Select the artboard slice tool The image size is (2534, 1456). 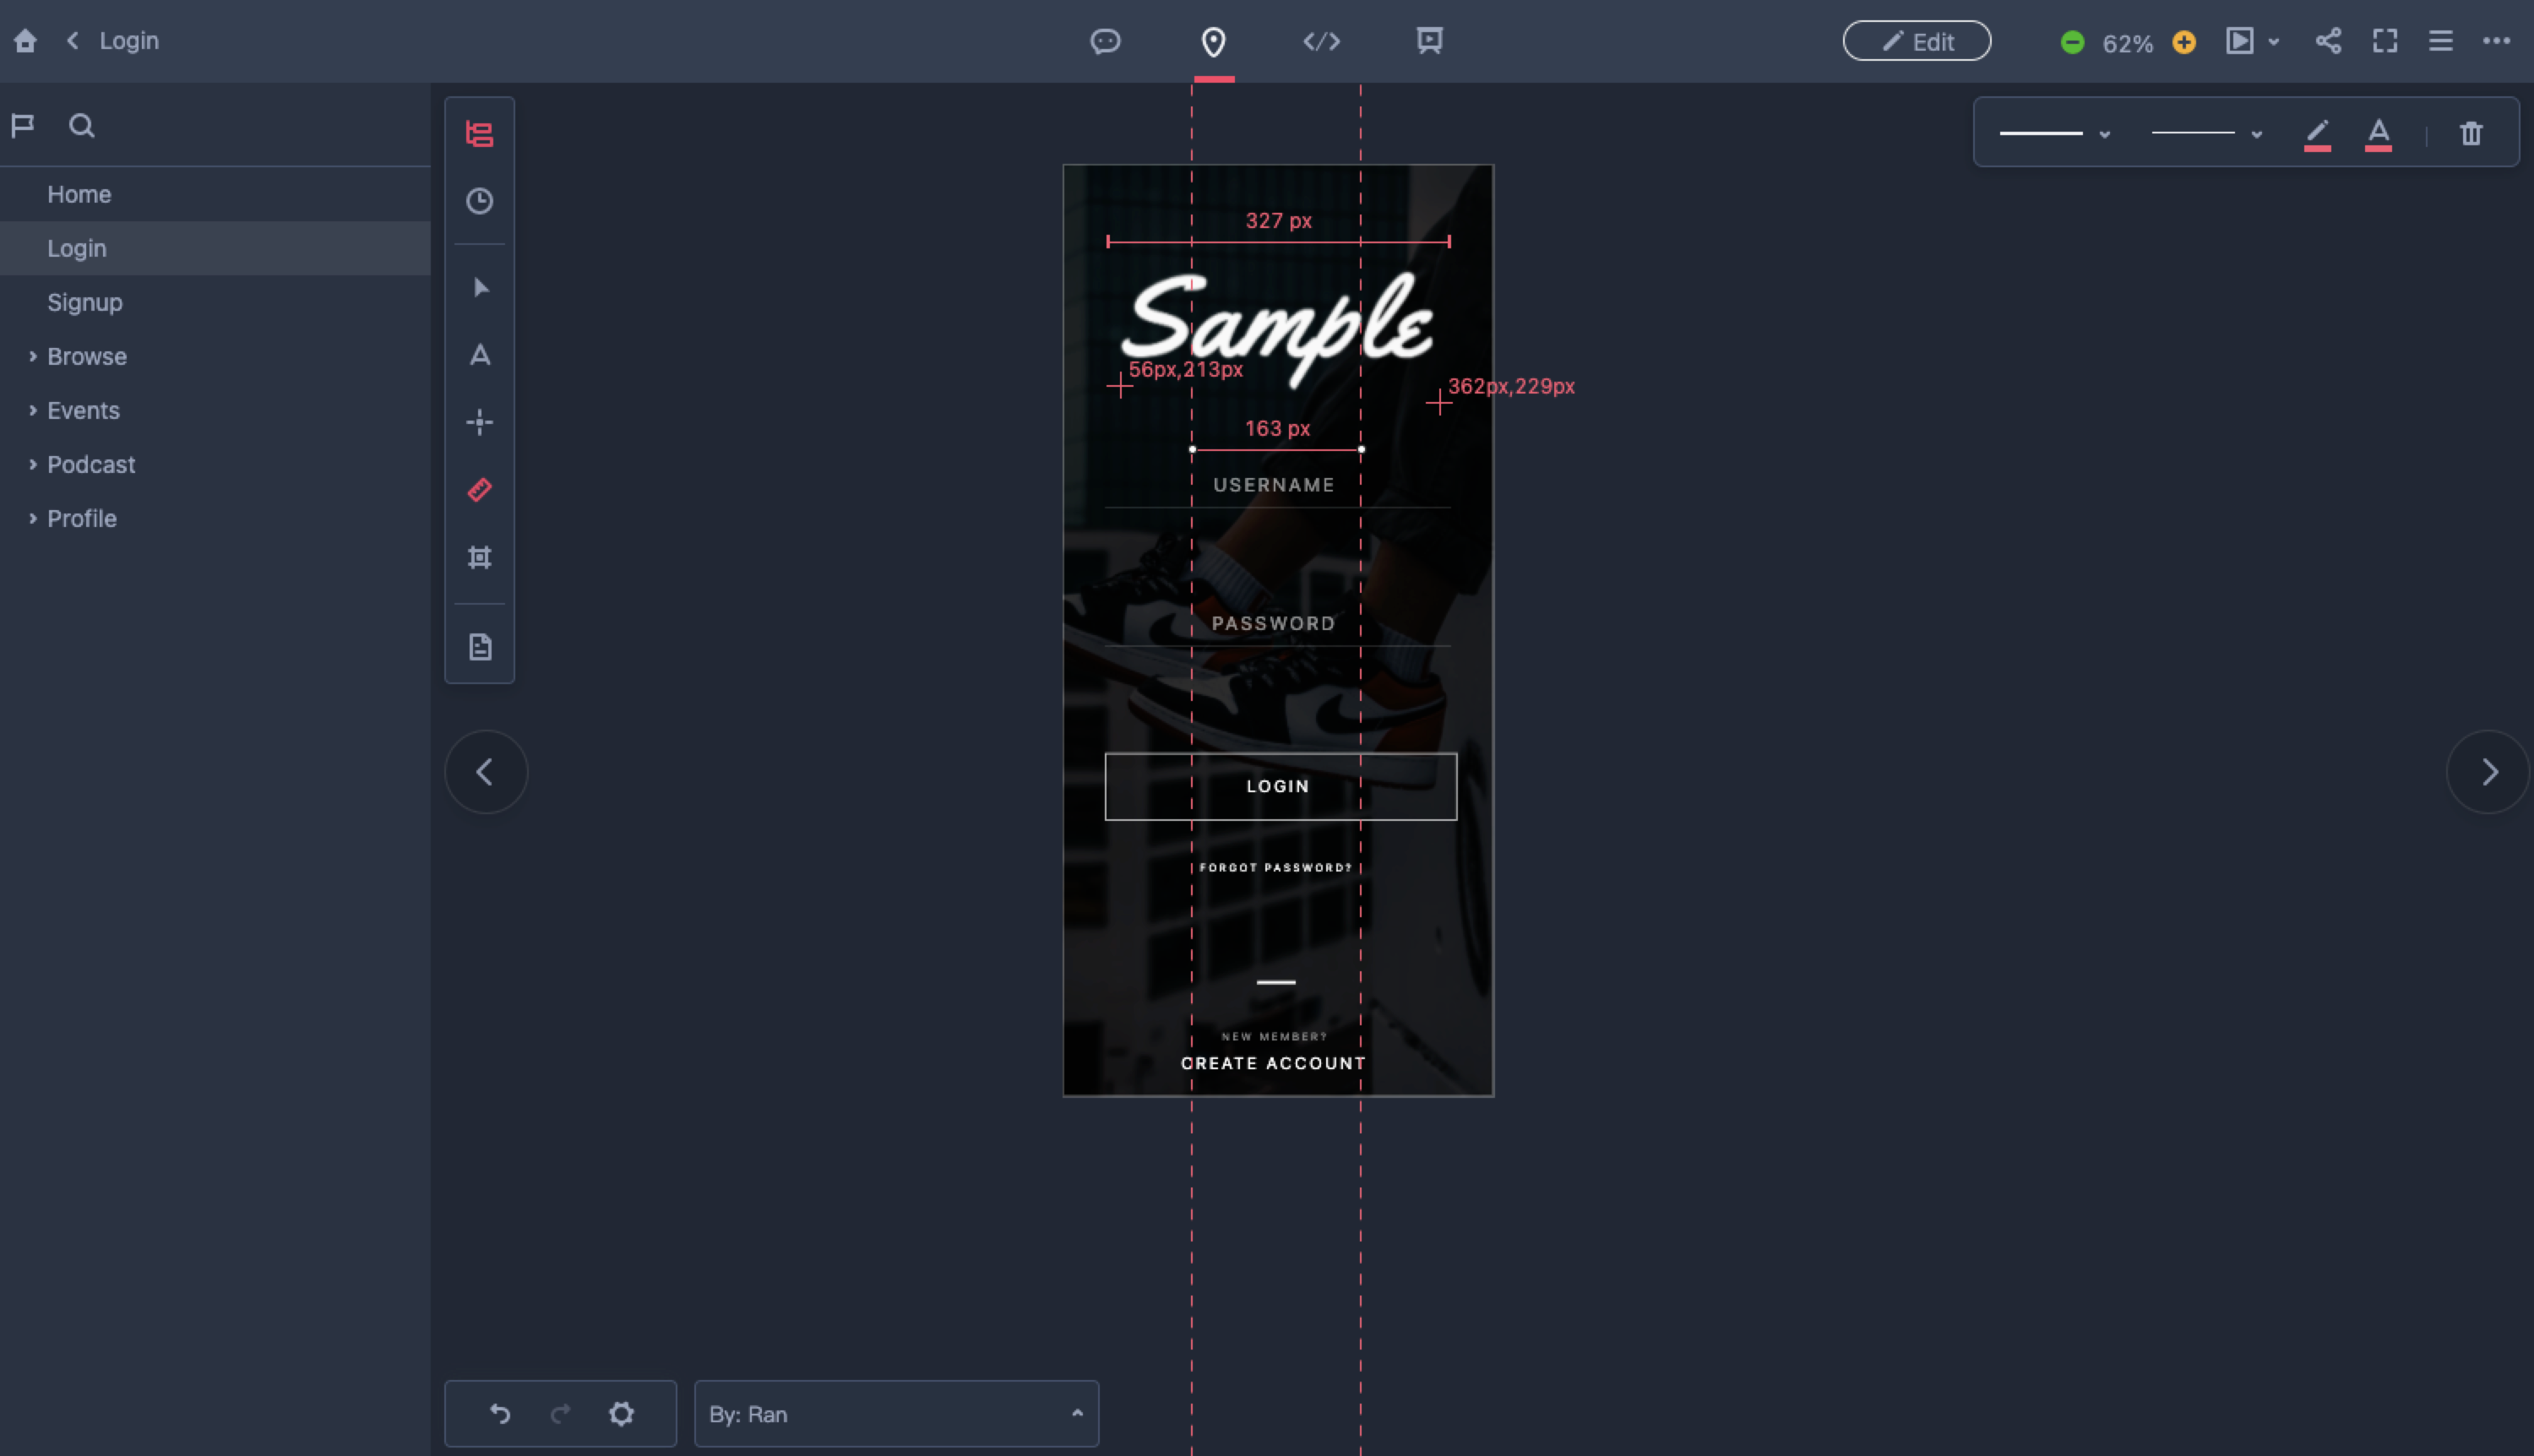click(x=480, y=557)
